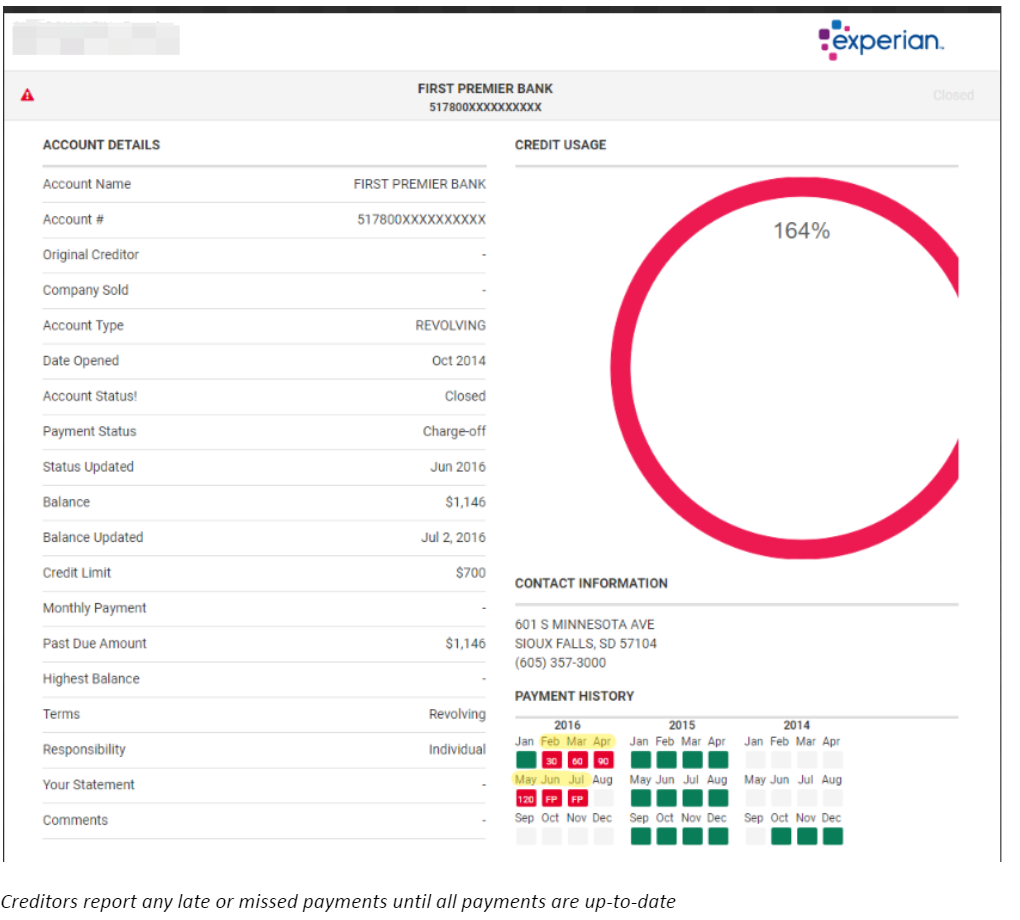The width and height of the screenshot is (1020, 920).
Task: Click the Responsibility value Individual
Action: pos(457,750)
